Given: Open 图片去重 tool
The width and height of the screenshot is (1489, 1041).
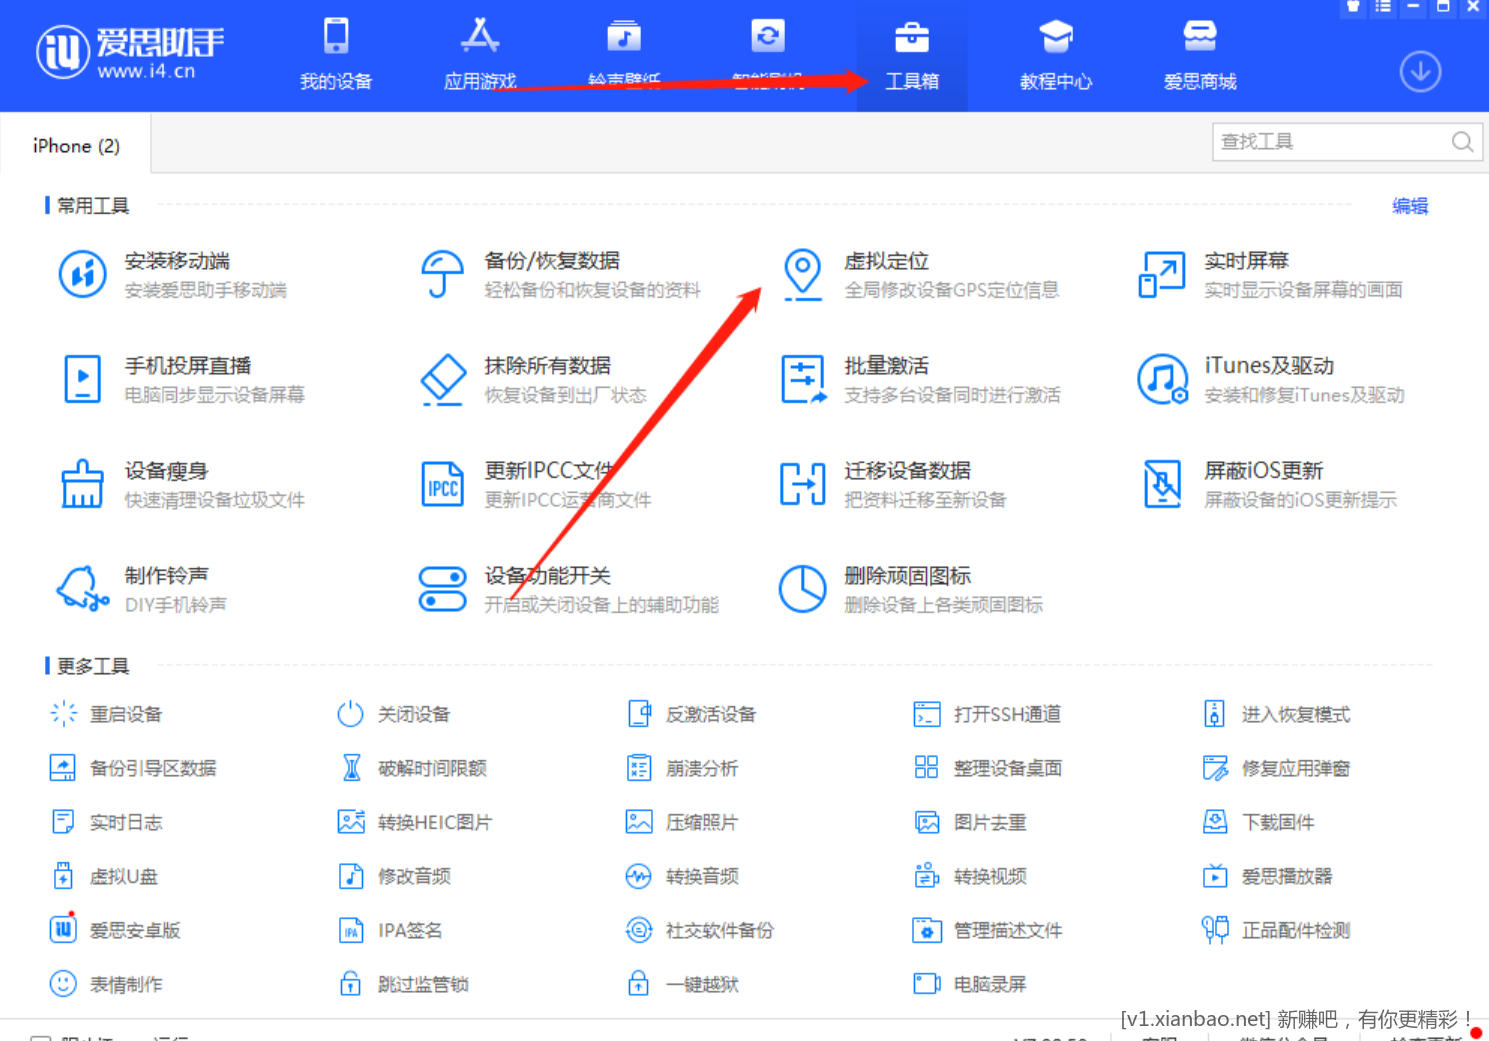Looking at the screenshot, I should [x=970, y=822].
